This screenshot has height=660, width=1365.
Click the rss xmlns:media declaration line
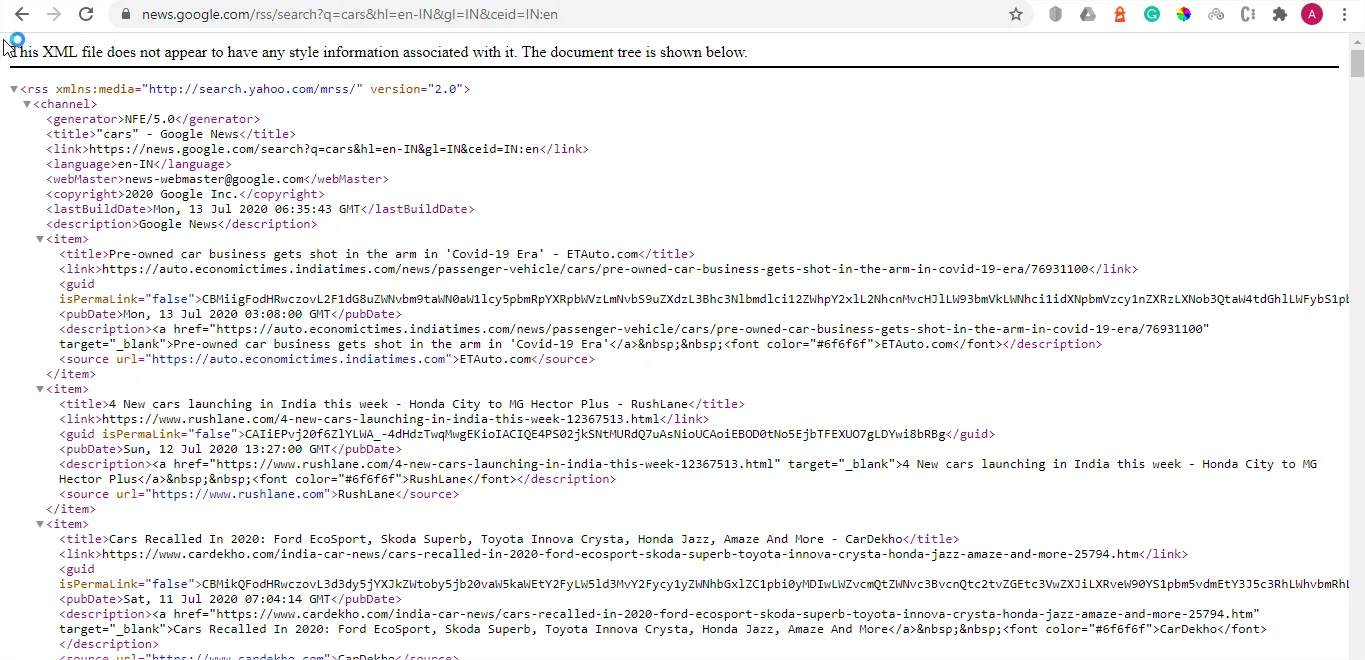pos(245,89)
